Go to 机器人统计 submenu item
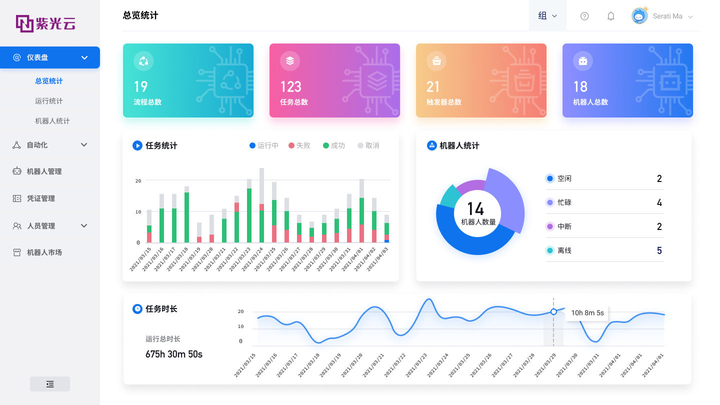Screen dimensions: 720x405 (x=52, y=121)
